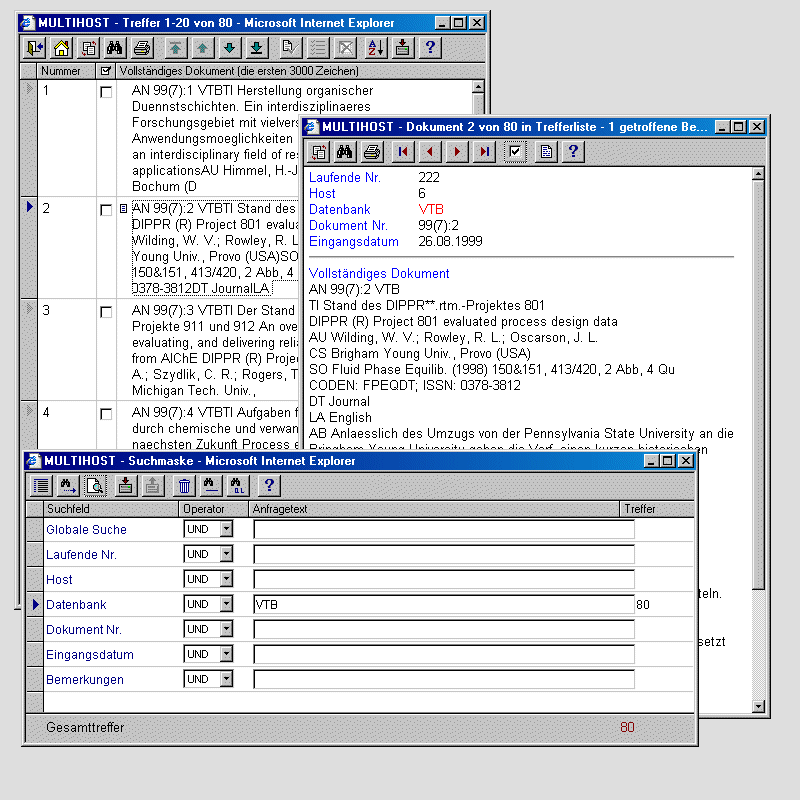Jump to the first document with the navigation arrow
Screen dimensions: 800x800
pos(403,152)
